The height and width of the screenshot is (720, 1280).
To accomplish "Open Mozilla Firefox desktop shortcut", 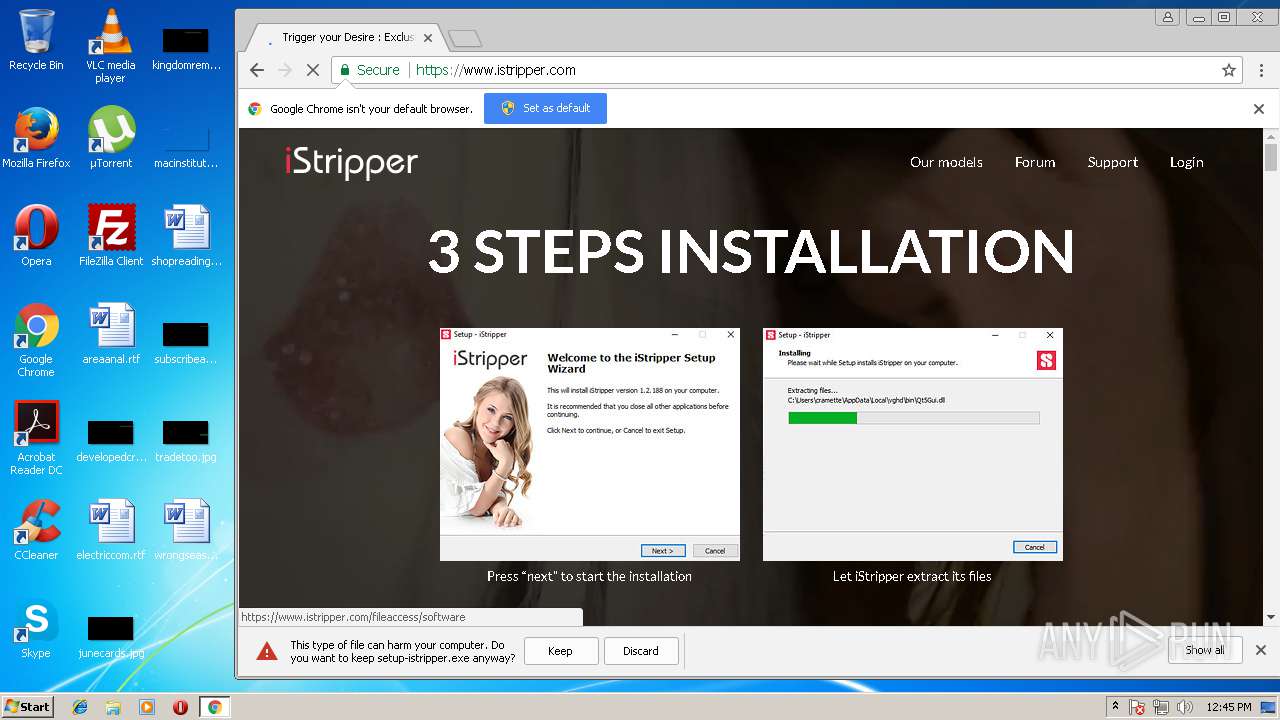I will 36,138.
